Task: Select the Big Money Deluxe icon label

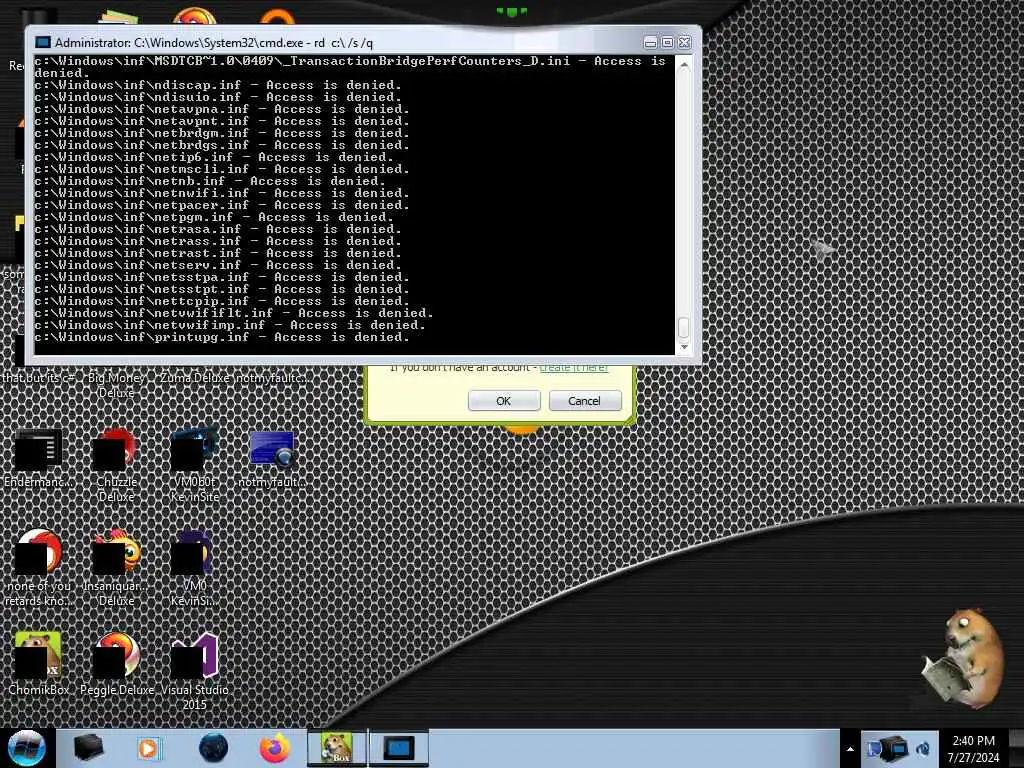Action: [x=116, y=385]
